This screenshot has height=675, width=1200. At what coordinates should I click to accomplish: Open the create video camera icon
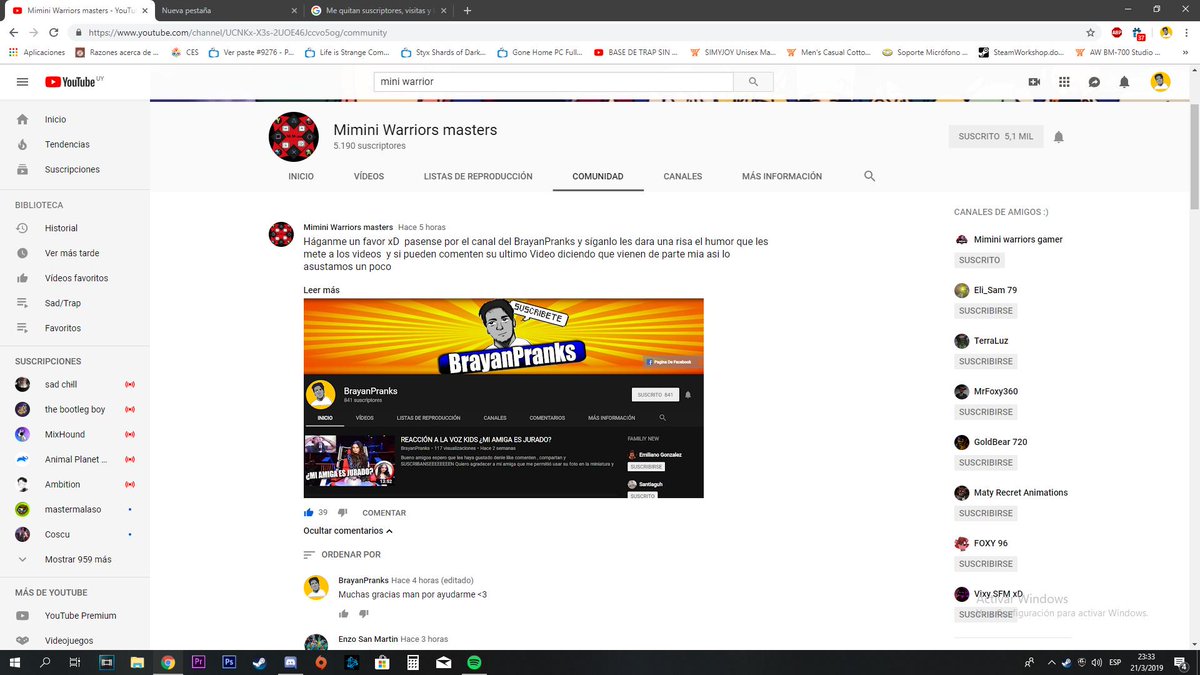1034,82
